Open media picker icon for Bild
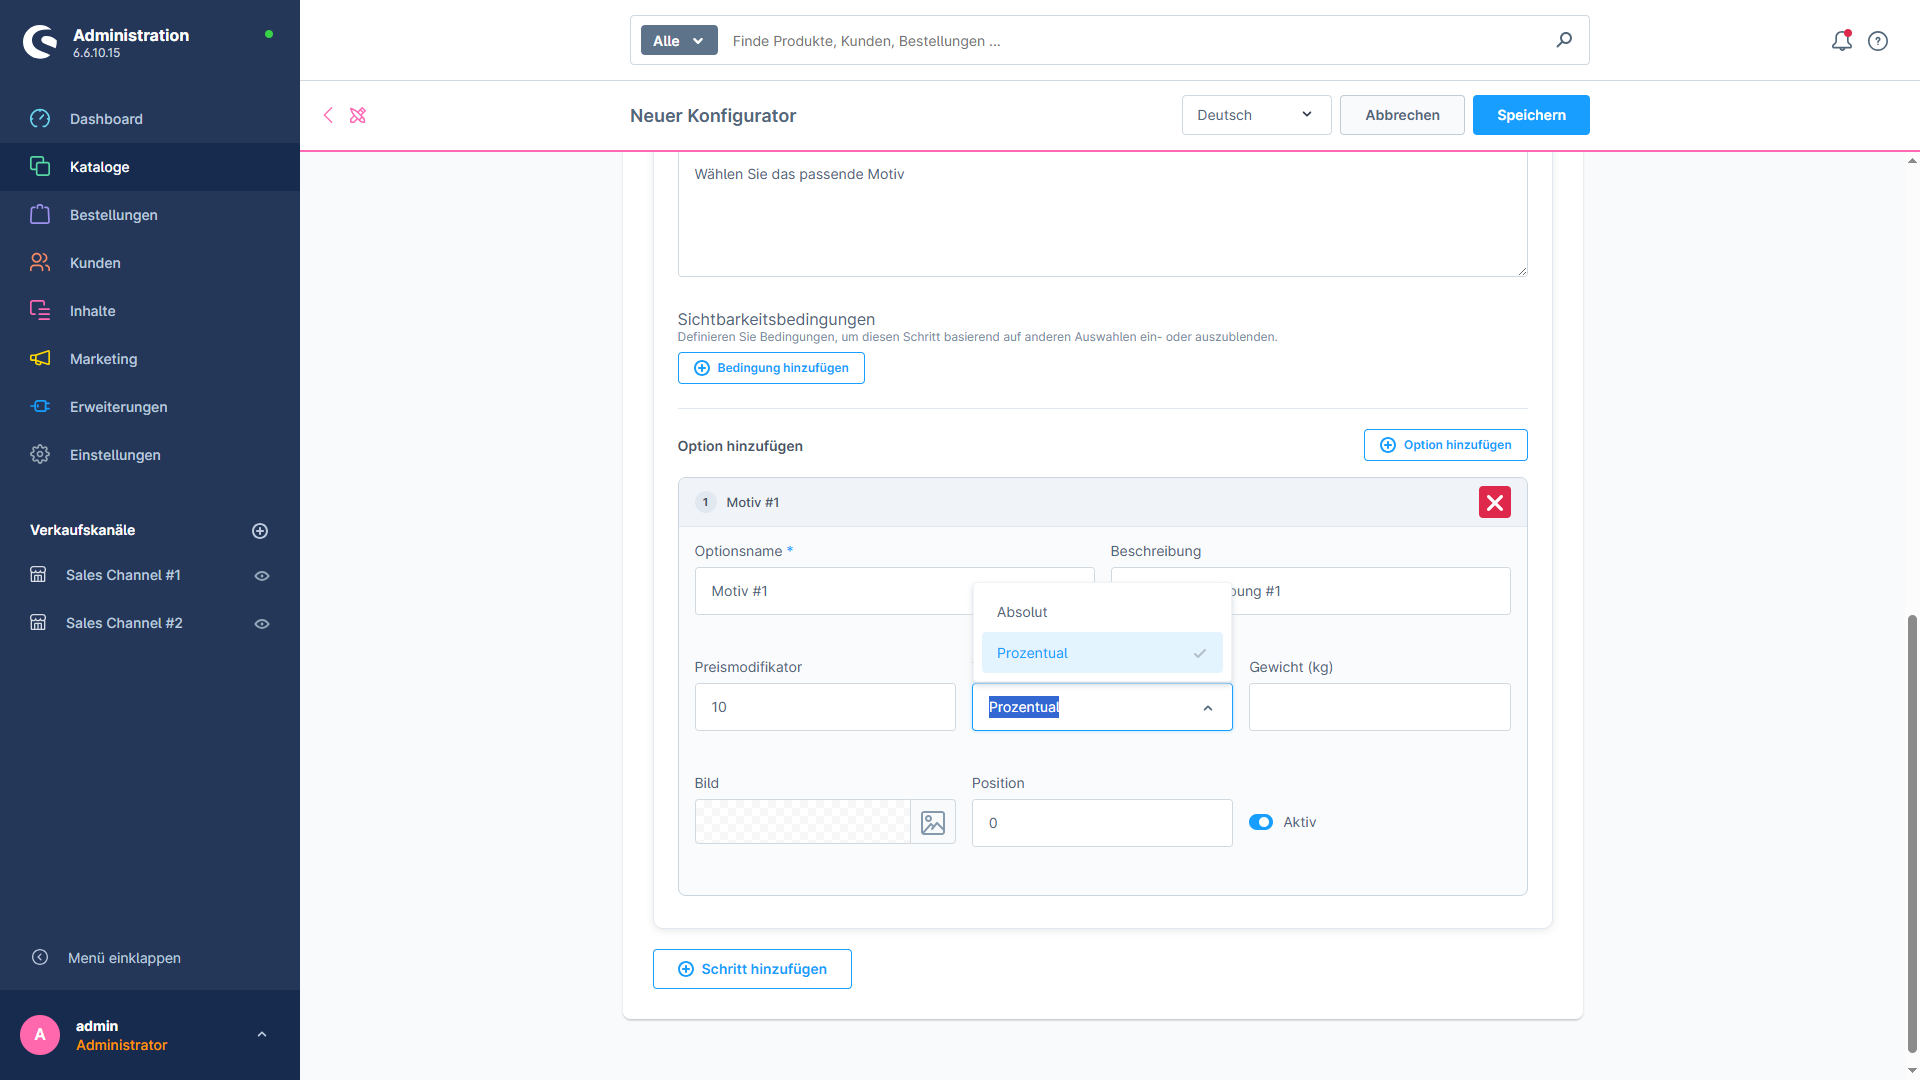The width and height of the screenshot is (1920, 1080). coord(933,822)
